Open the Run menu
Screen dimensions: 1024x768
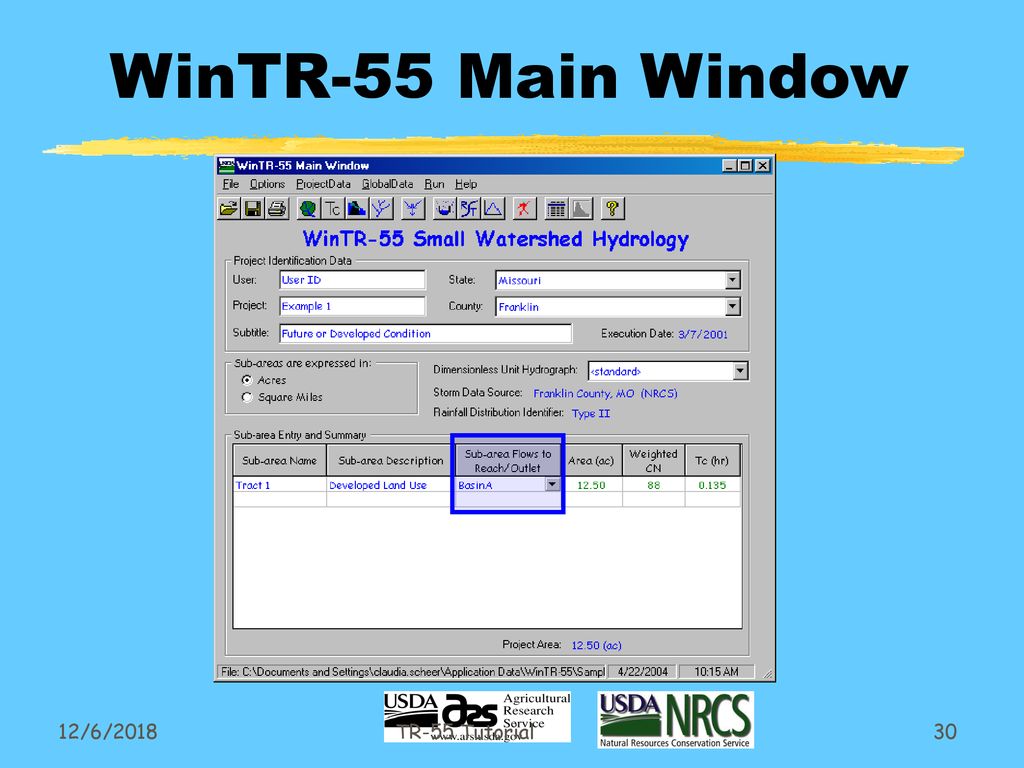(434, 184)
